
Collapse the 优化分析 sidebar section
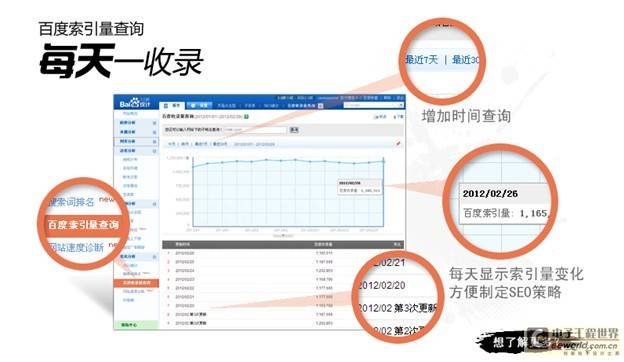[154, 257]
